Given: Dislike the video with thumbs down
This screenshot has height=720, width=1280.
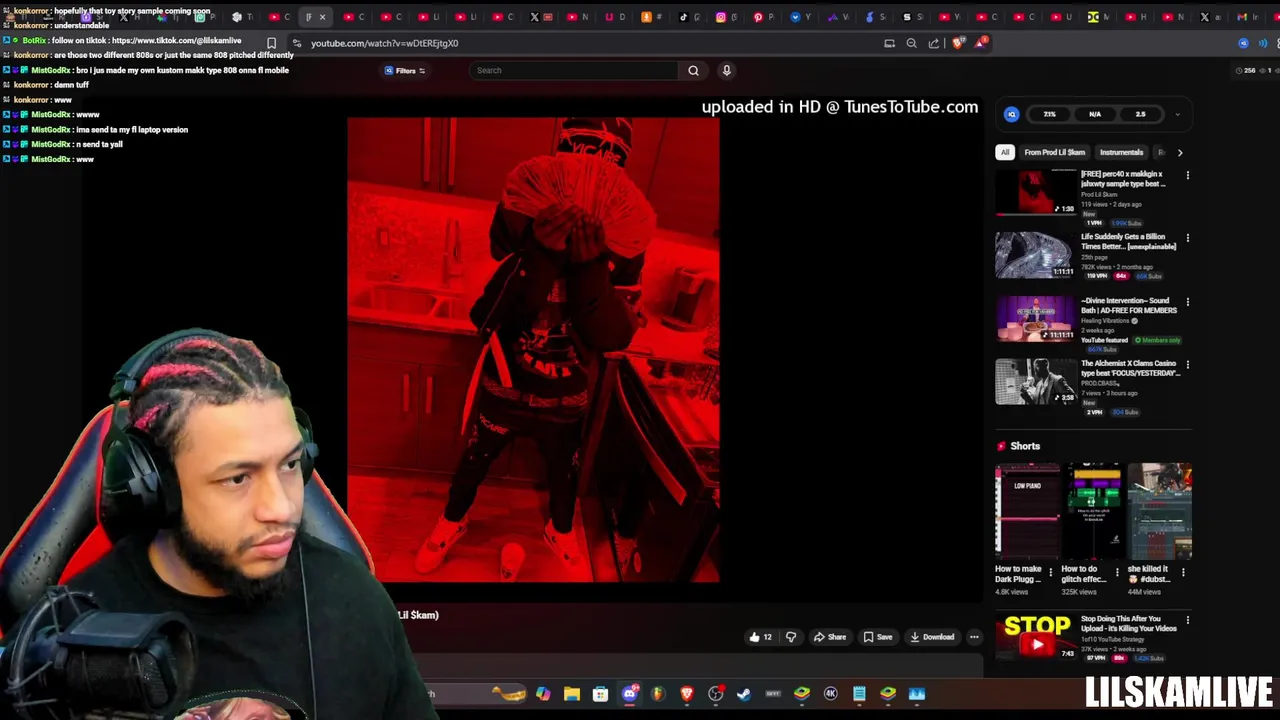Looking at the screenshot, I should 791,637.
